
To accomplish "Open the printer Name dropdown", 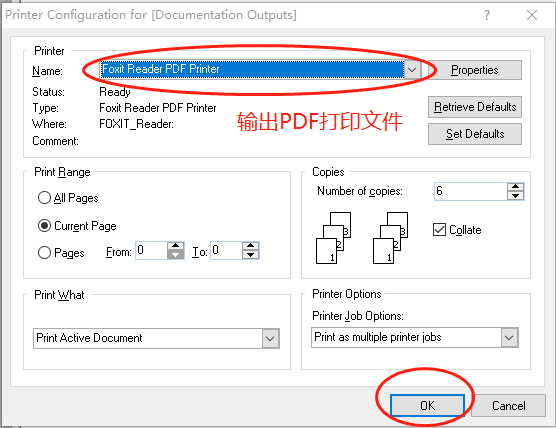I will [412, 70].
